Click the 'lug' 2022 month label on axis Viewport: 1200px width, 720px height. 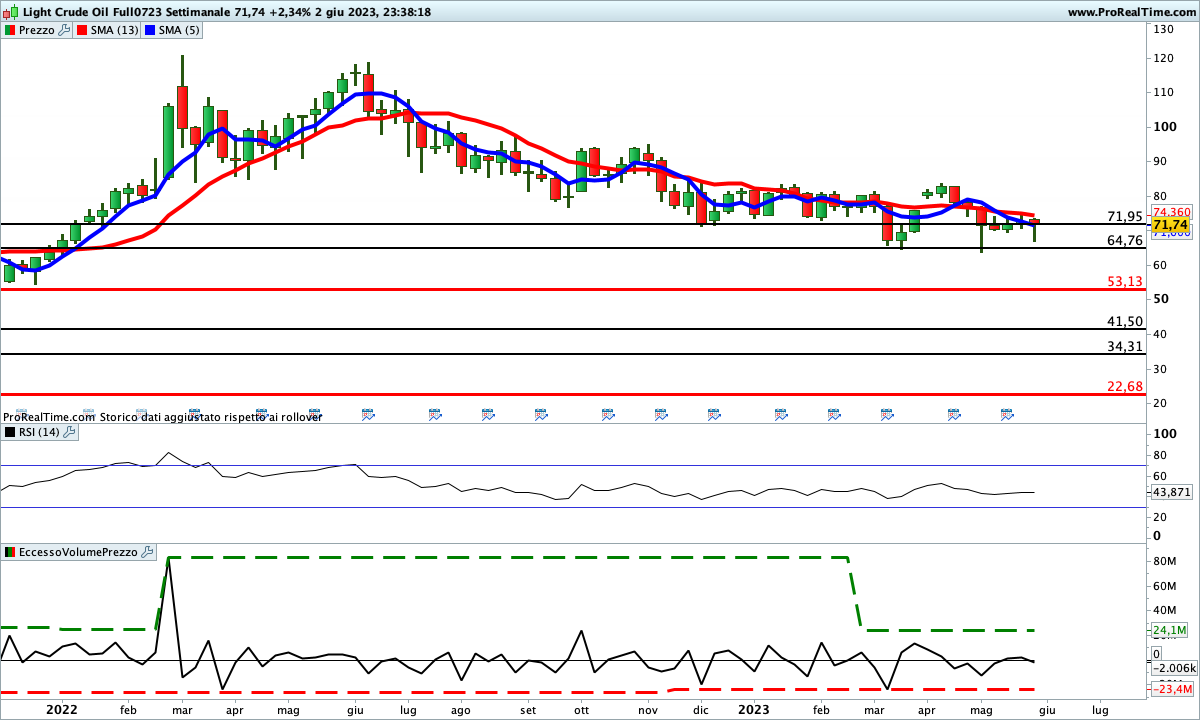[x=408, y=709]
